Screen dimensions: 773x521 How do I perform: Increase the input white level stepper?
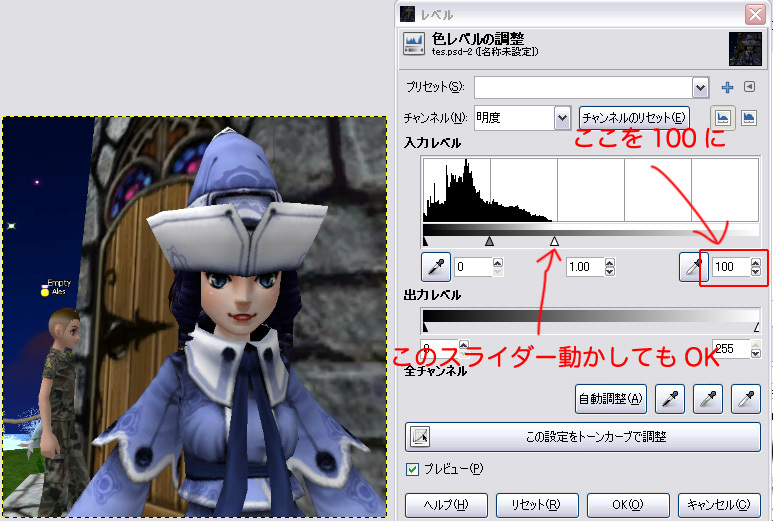pos(756,262)
